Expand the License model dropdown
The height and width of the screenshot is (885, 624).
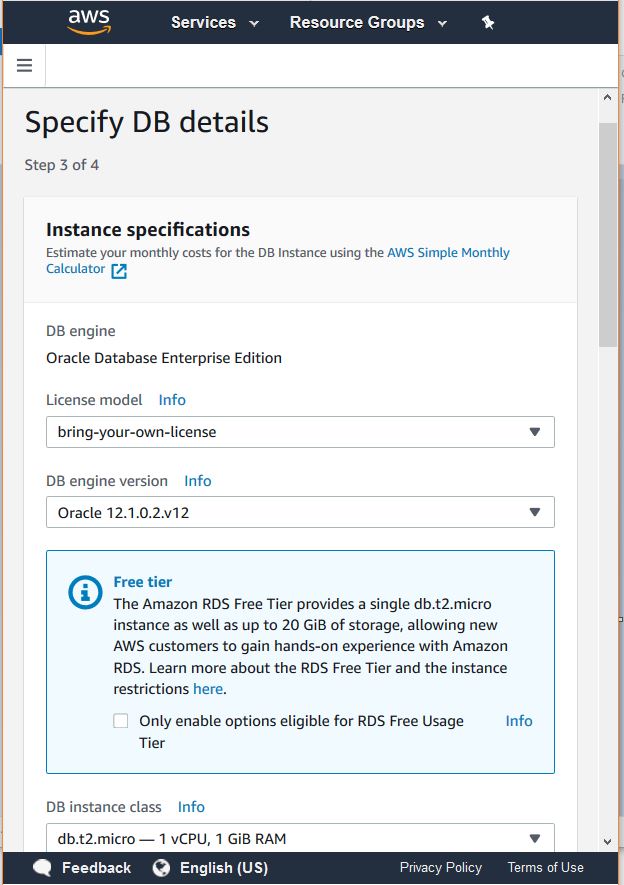[300, 432]
